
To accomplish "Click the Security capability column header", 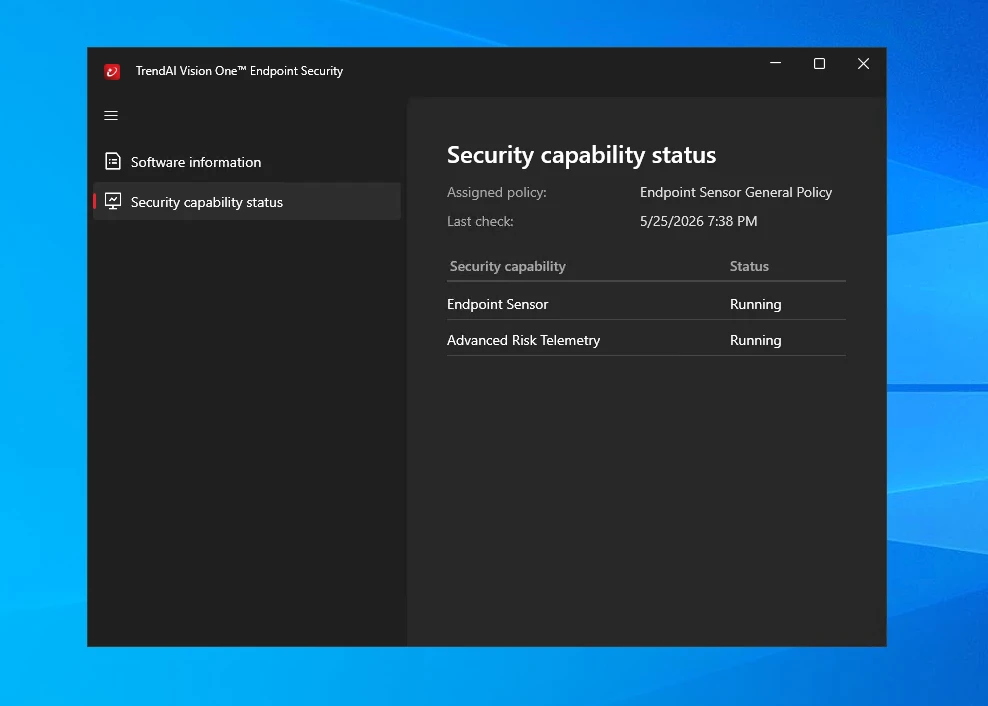I will (507, 266).
